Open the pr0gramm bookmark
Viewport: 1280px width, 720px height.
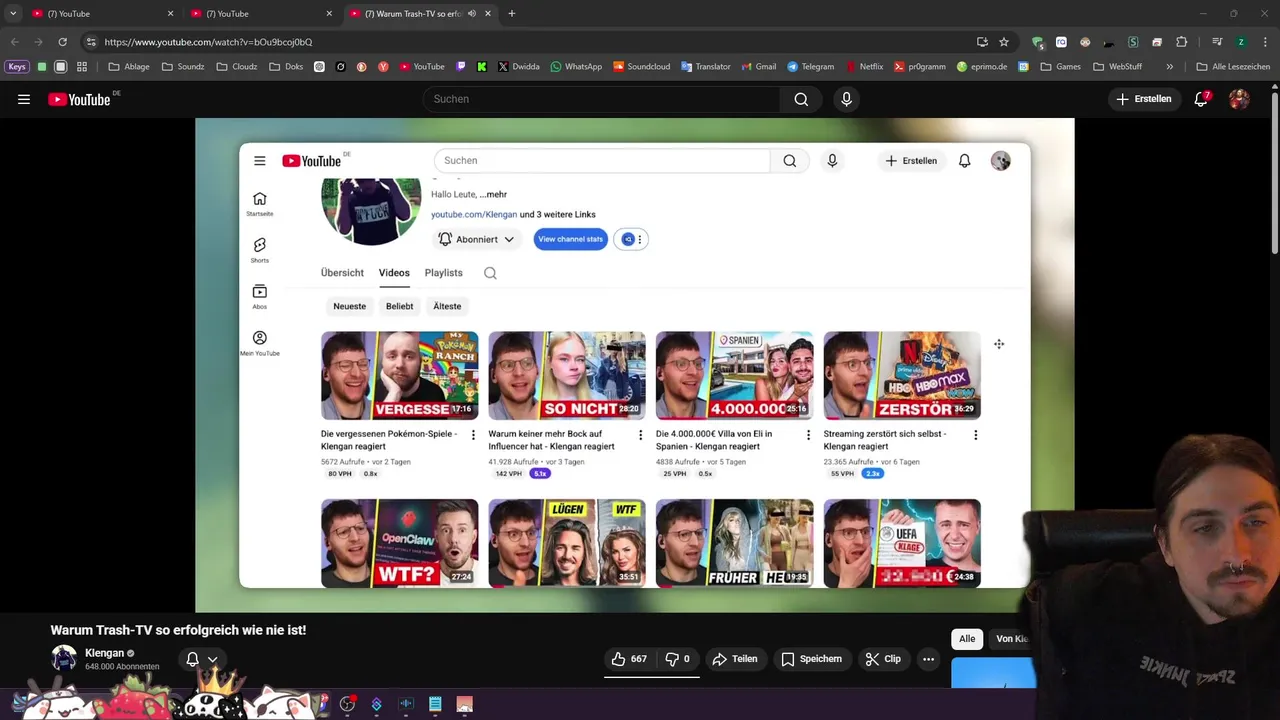919,67
